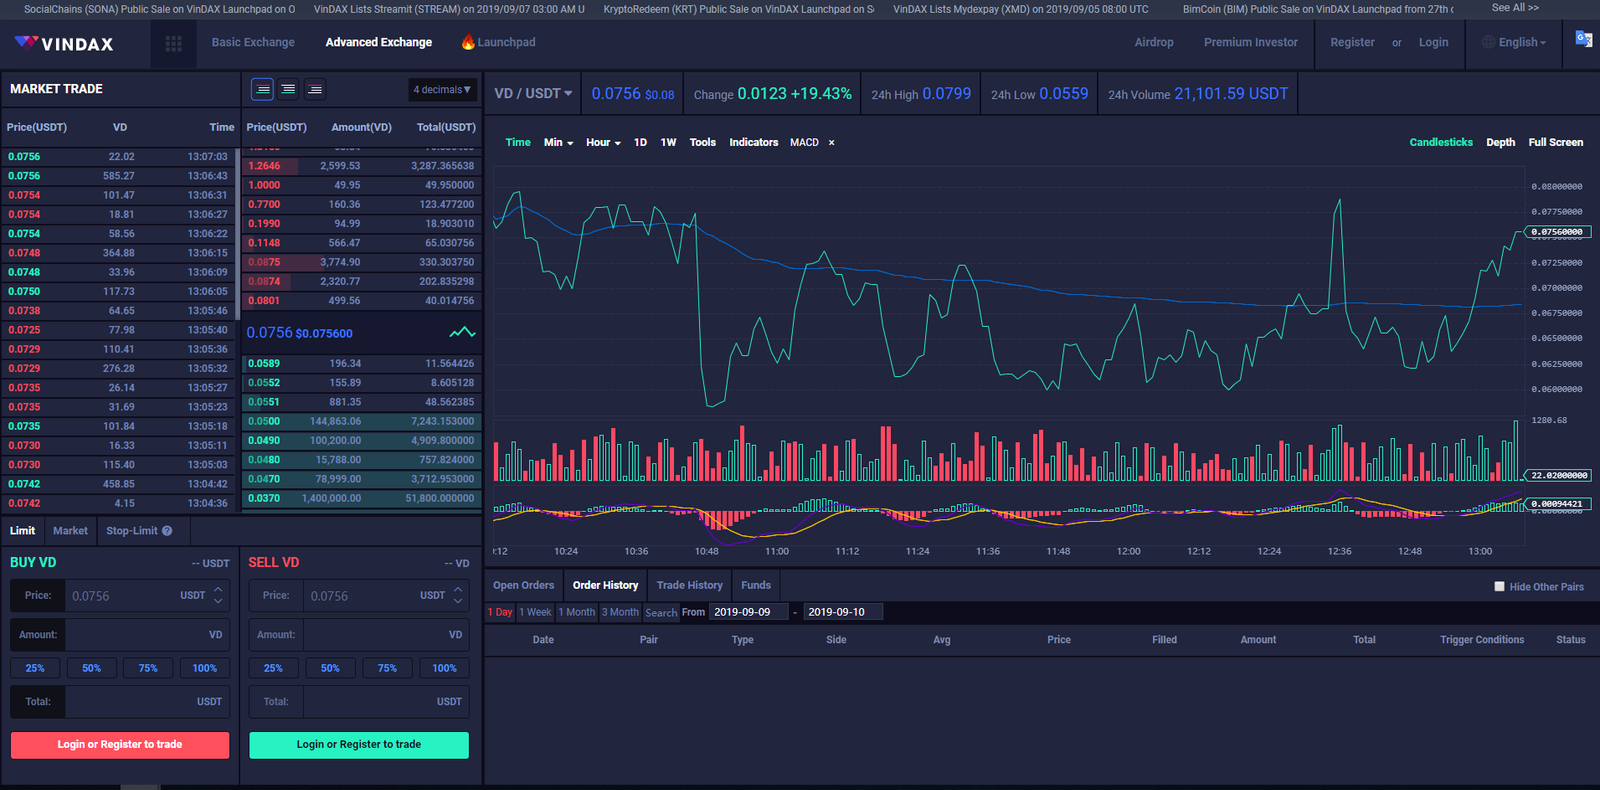
Task: Show sell orders only in order book
Action: [x=315, y=90]
